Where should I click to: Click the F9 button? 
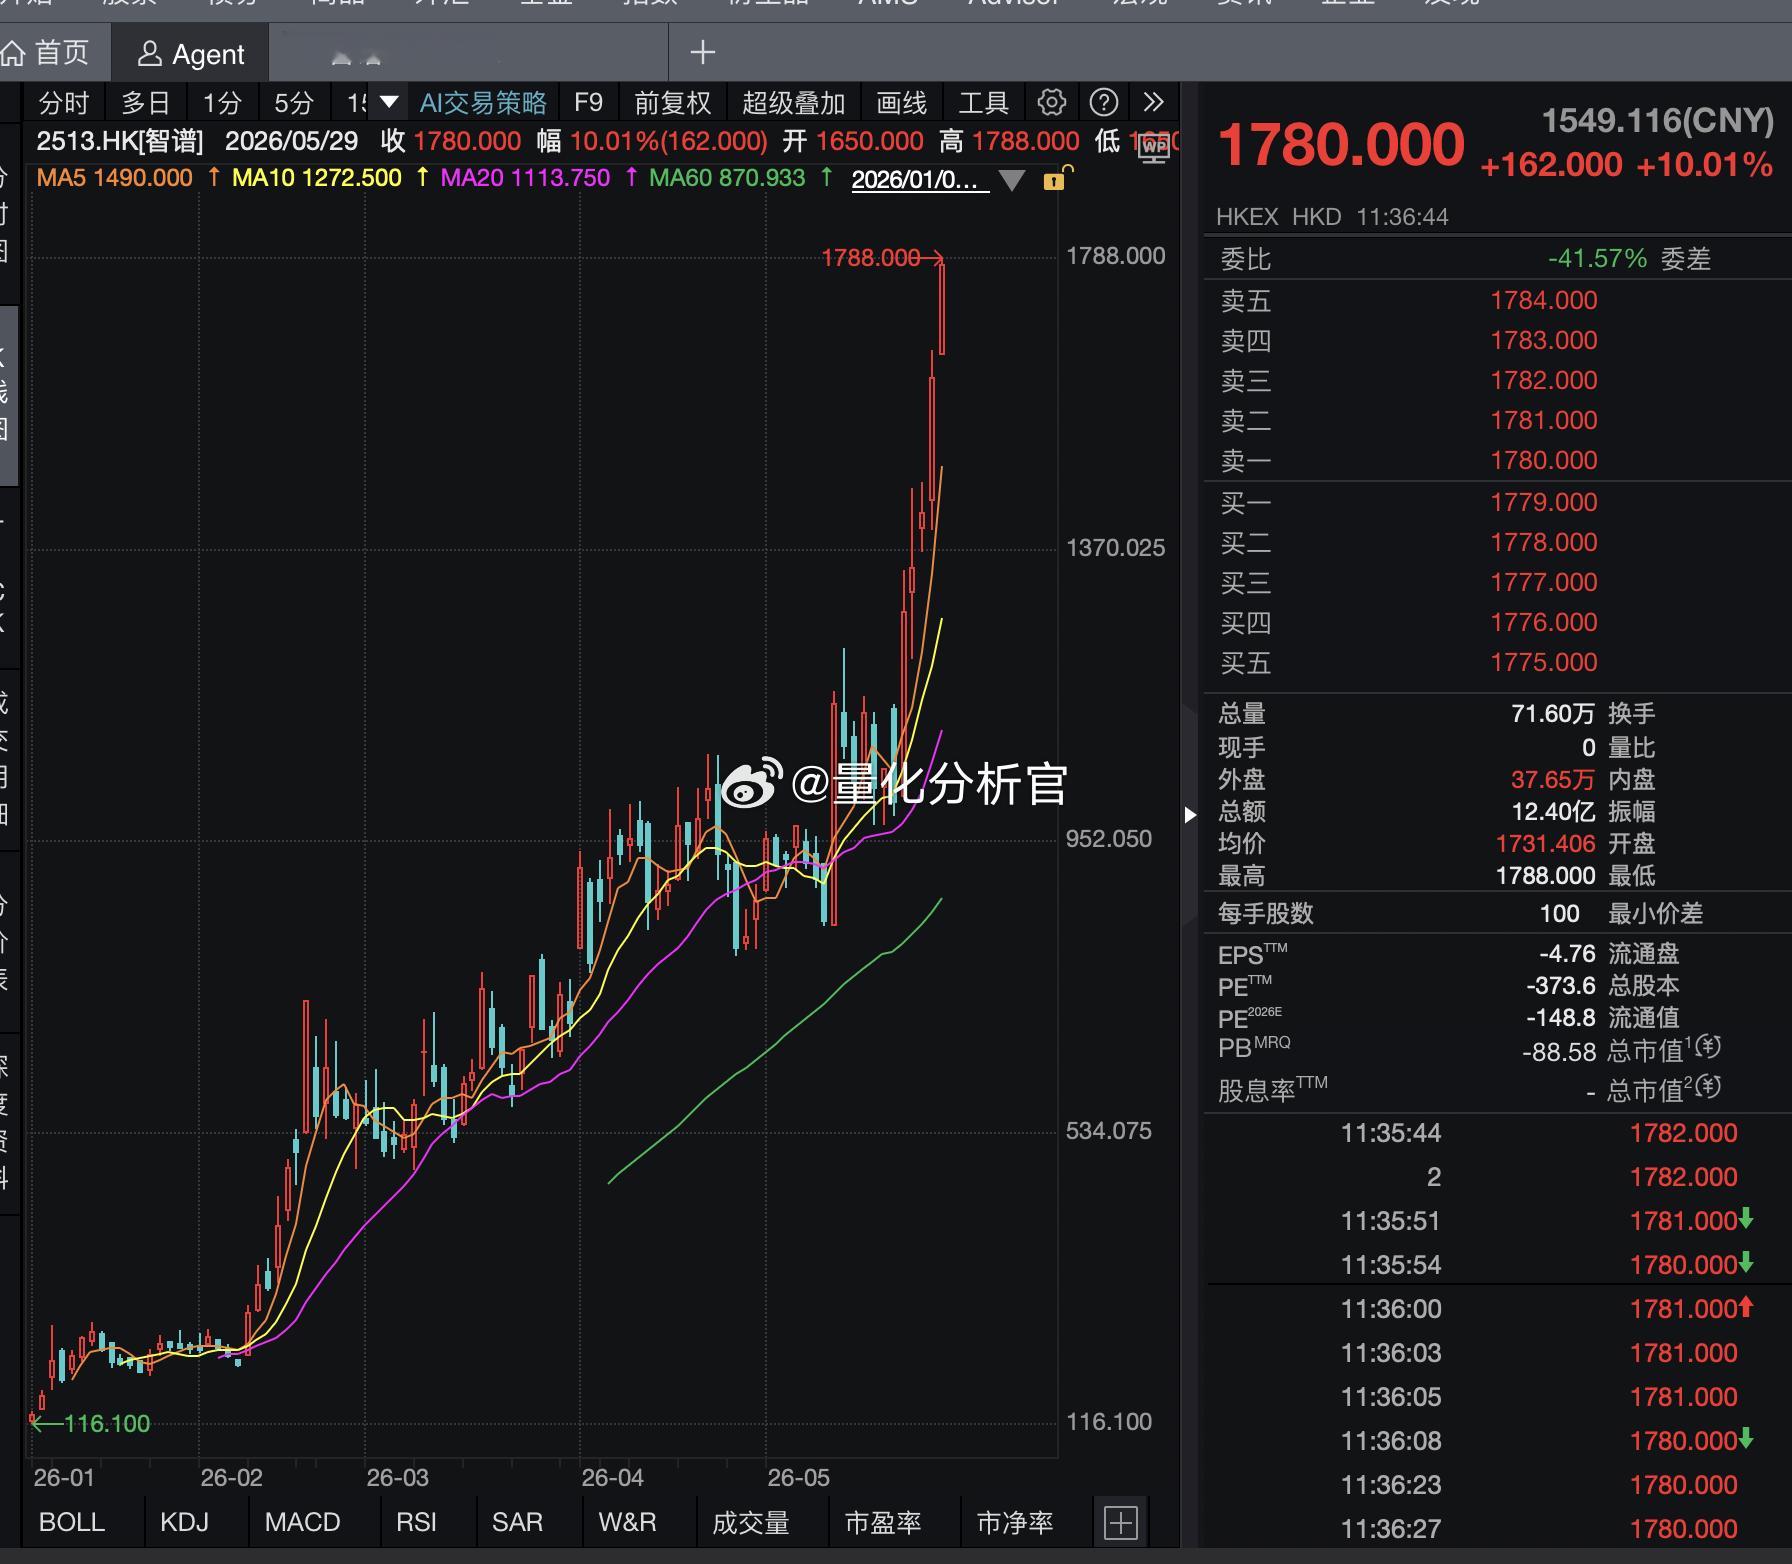click(x=588, y=103)
